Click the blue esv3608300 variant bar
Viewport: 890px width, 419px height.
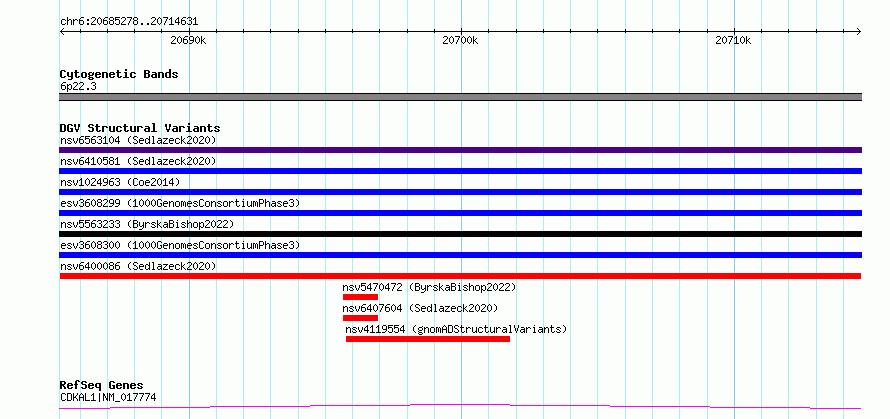tap(460, 255)
